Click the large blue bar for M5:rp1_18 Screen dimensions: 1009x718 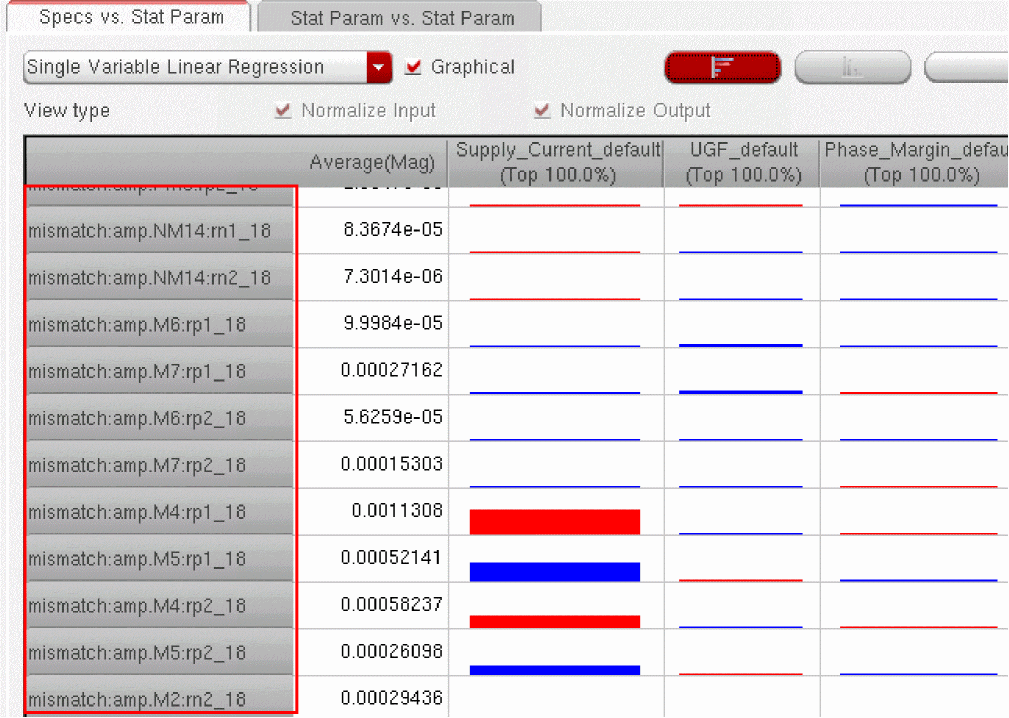554,571
